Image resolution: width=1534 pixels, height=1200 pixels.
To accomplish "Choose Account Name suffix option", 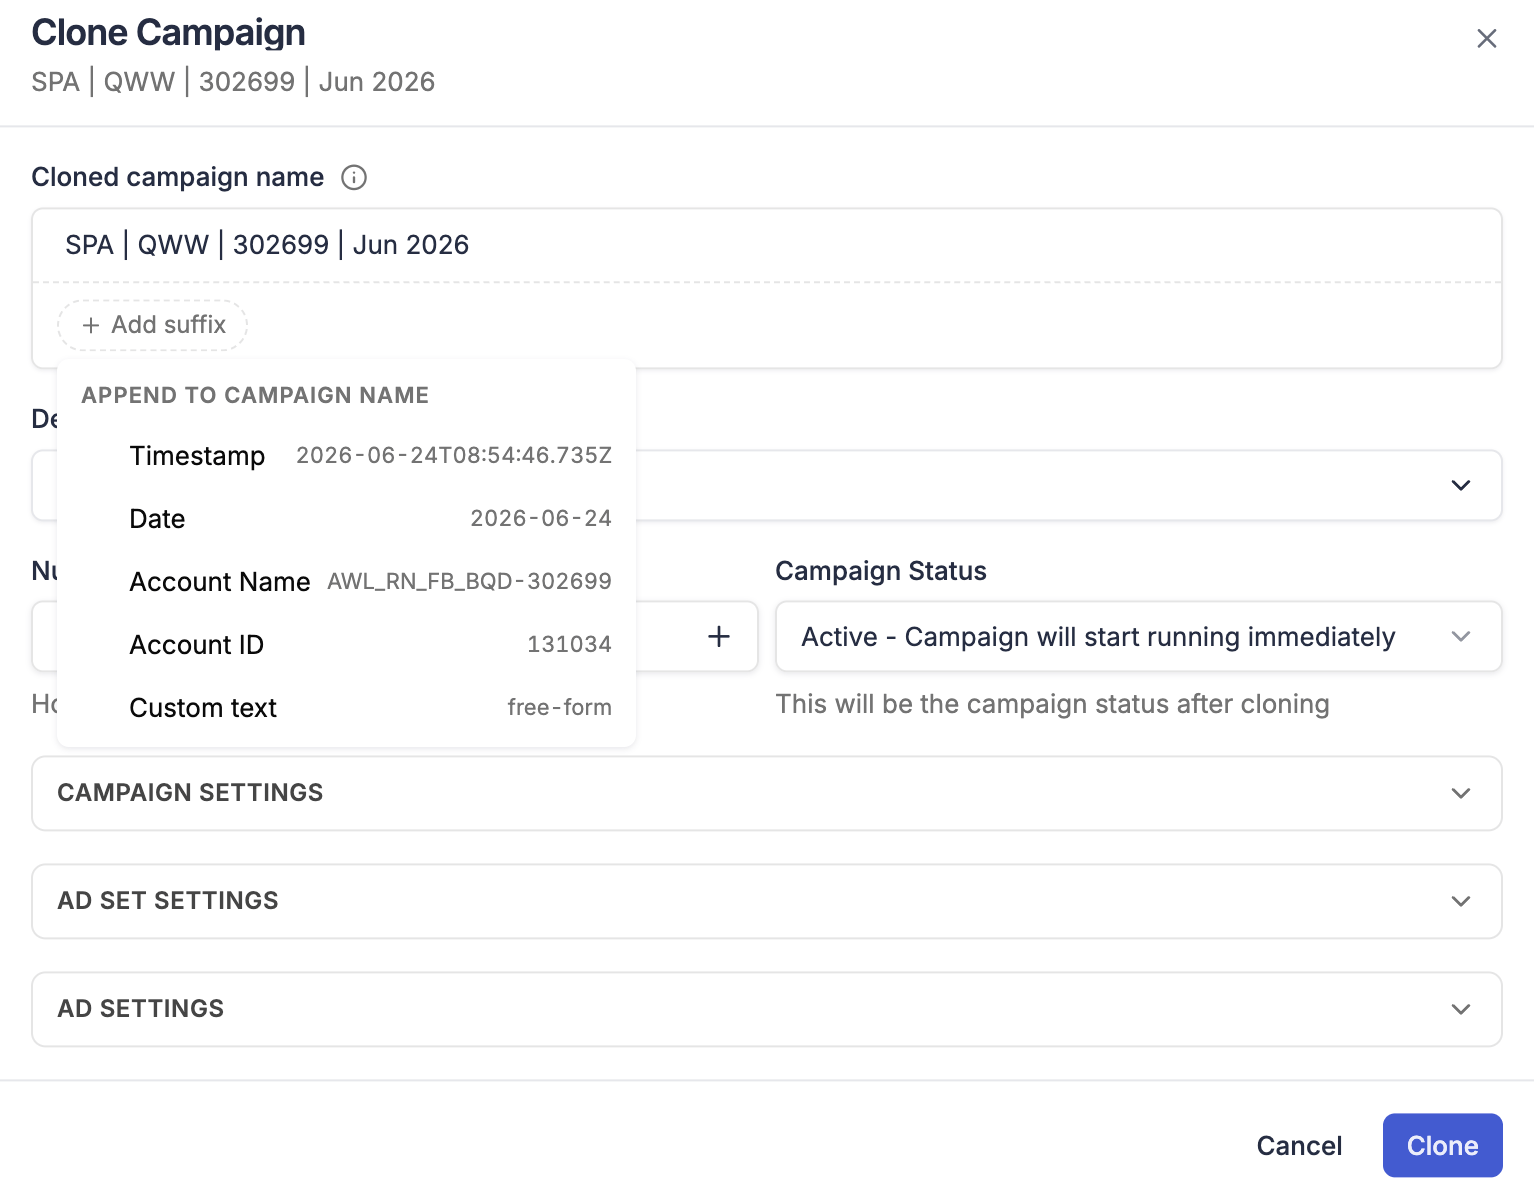I will (x=347, y=582).
